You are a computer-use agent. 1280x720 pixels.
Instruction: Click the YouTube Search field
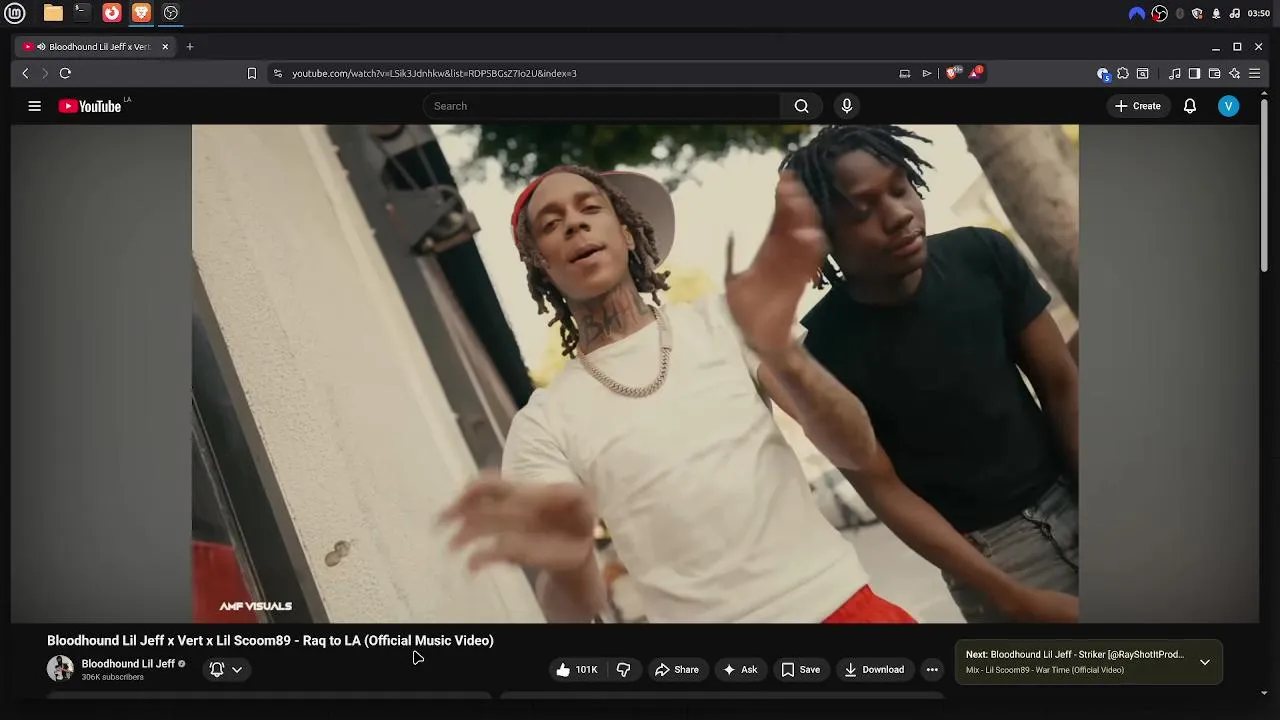(602, 106)
